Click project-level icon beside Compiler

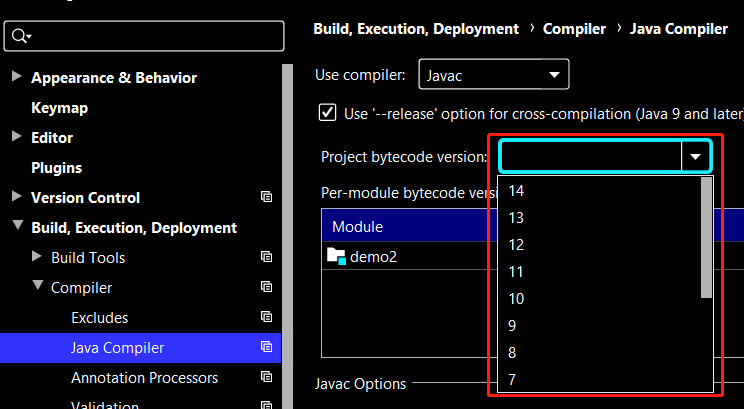[x=266, y=288]
